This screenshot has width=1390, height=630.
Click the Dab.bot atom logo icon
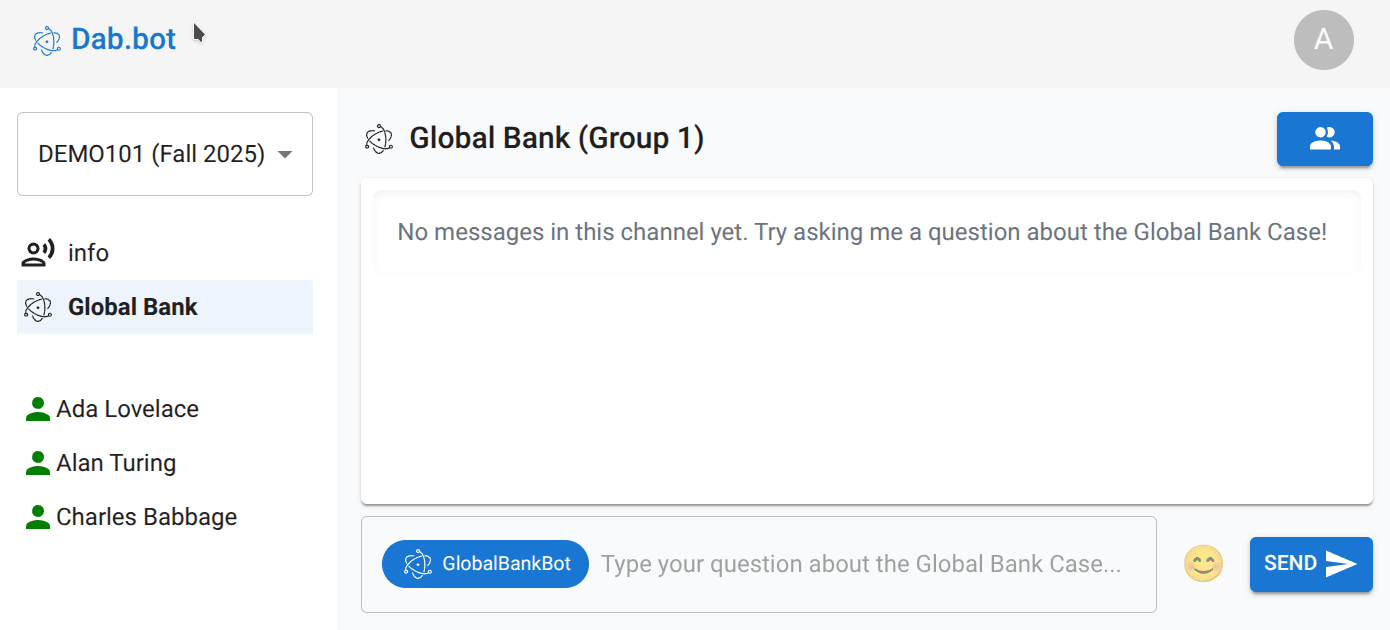47,41
